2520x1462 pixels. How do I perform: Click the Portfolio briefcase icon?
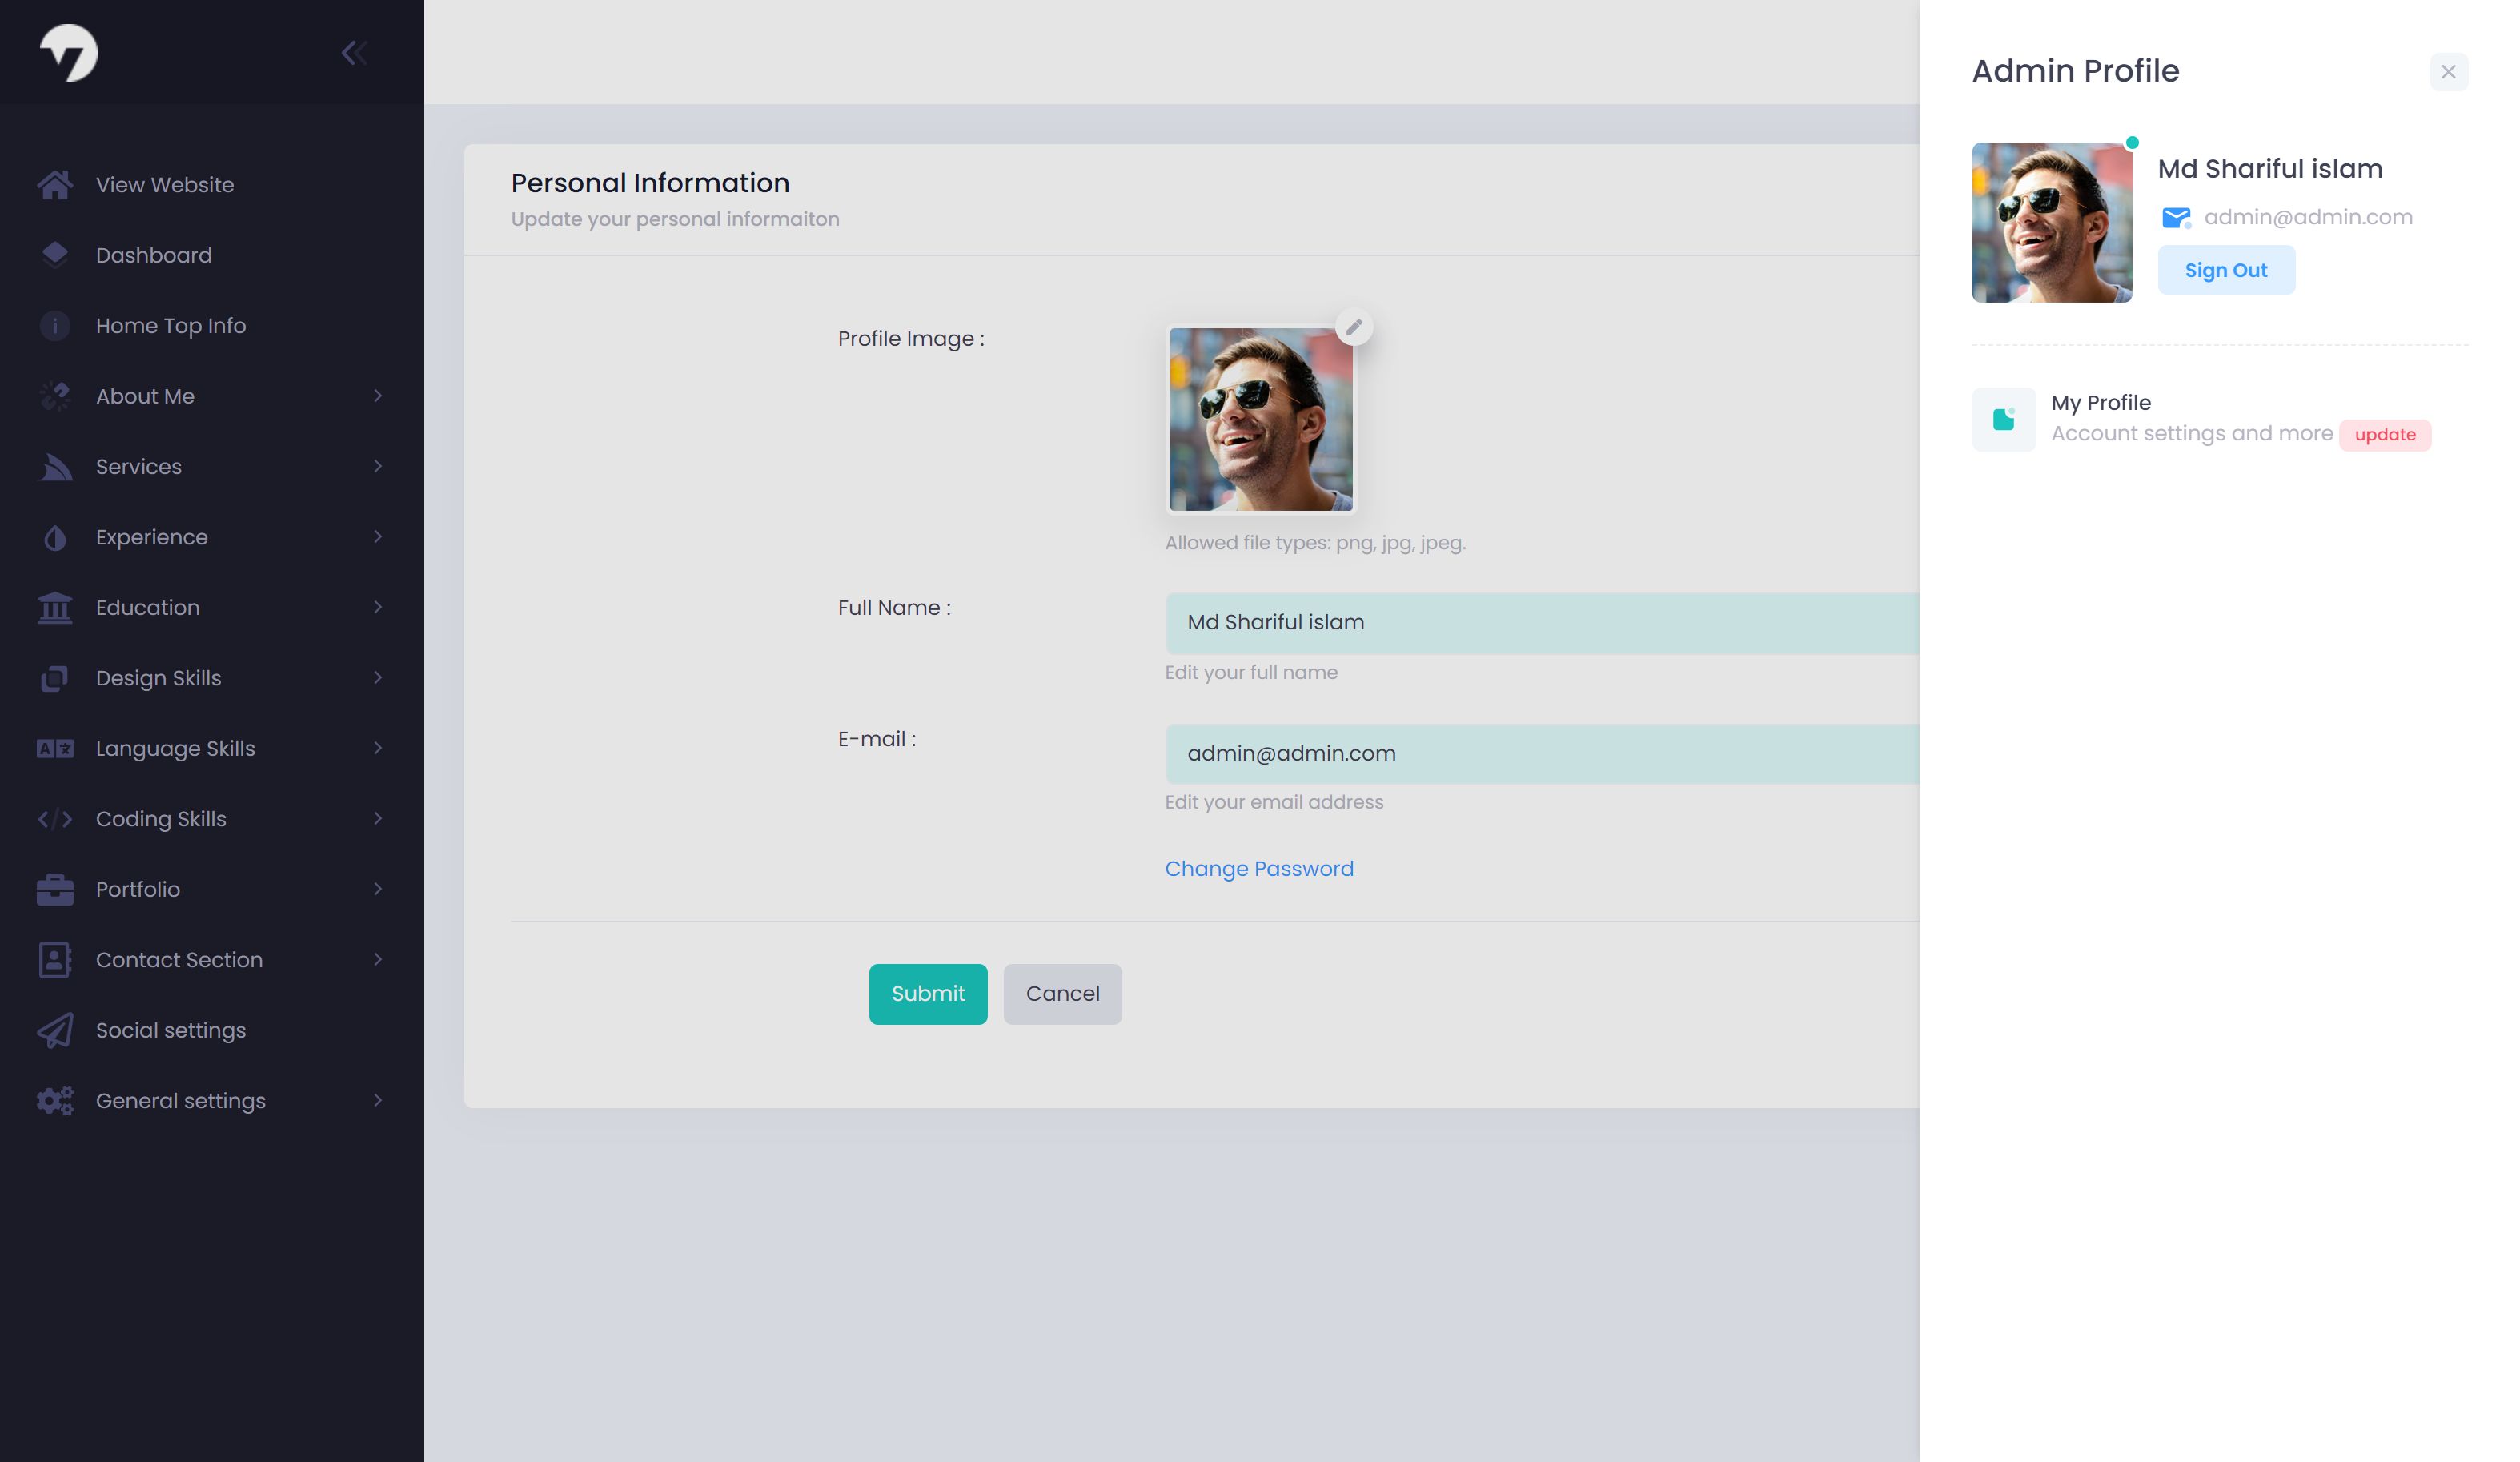click(x=55, y=889)
